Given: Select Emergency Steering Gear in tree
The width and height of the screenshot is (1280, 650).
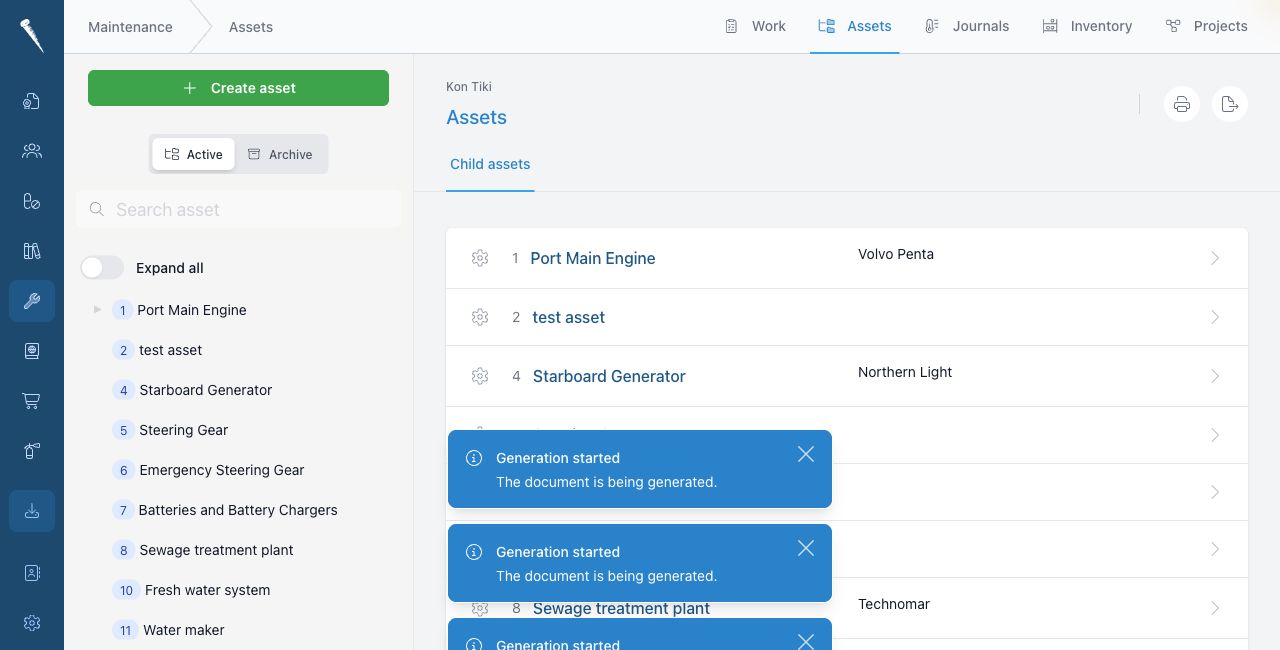Looking at the screenshot, I should point(222,470).
